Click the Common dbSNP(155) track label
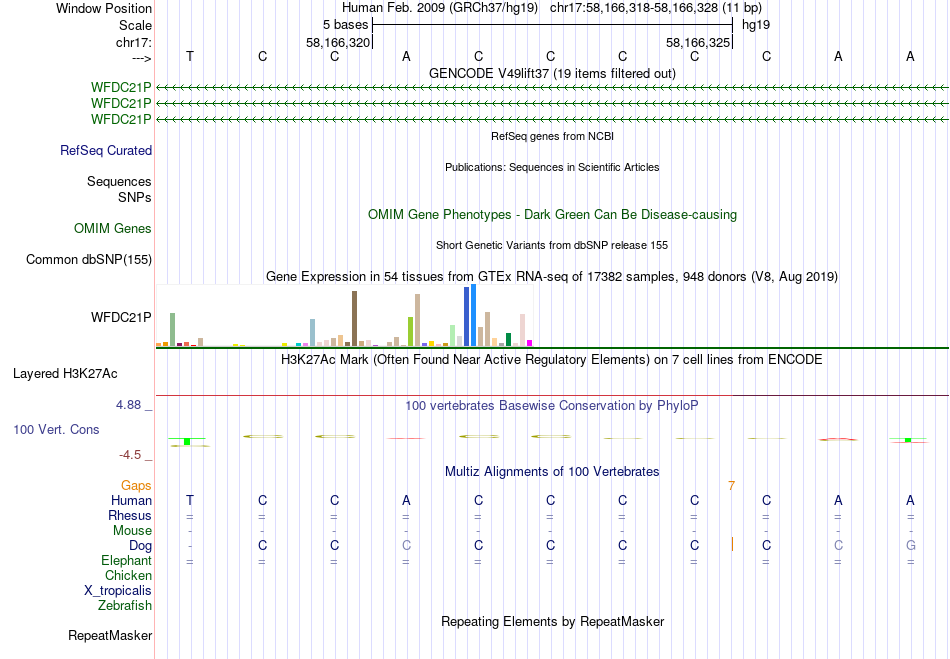 [x=88, y=259]
